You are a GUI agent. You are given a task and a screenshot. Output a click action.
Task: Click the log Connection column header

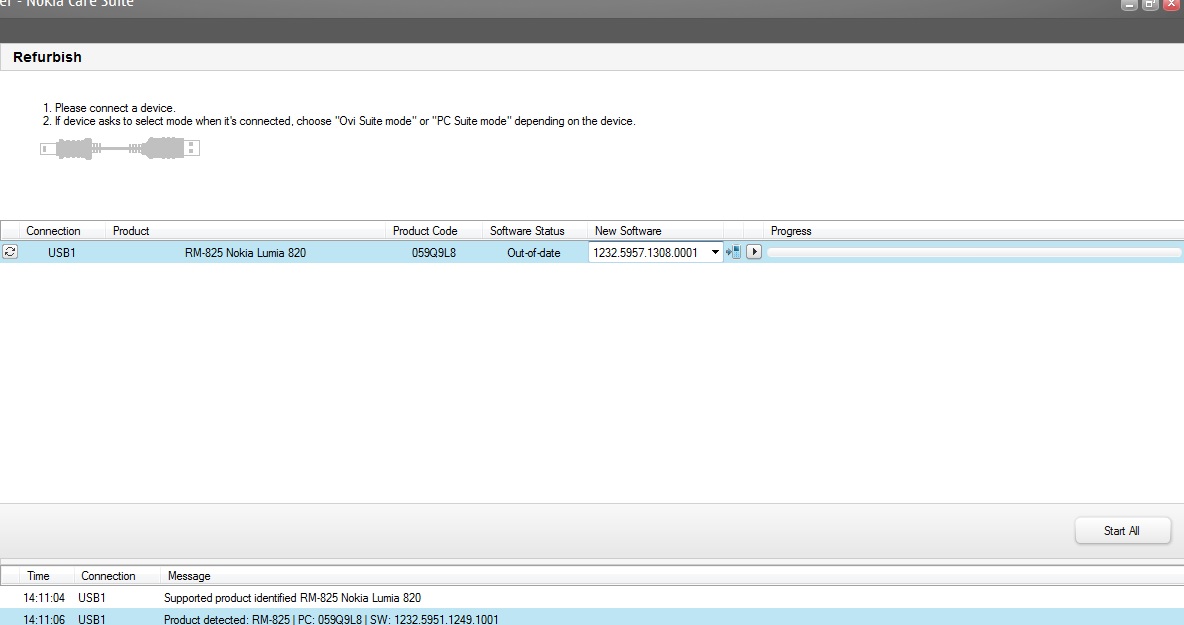point(108,576)
